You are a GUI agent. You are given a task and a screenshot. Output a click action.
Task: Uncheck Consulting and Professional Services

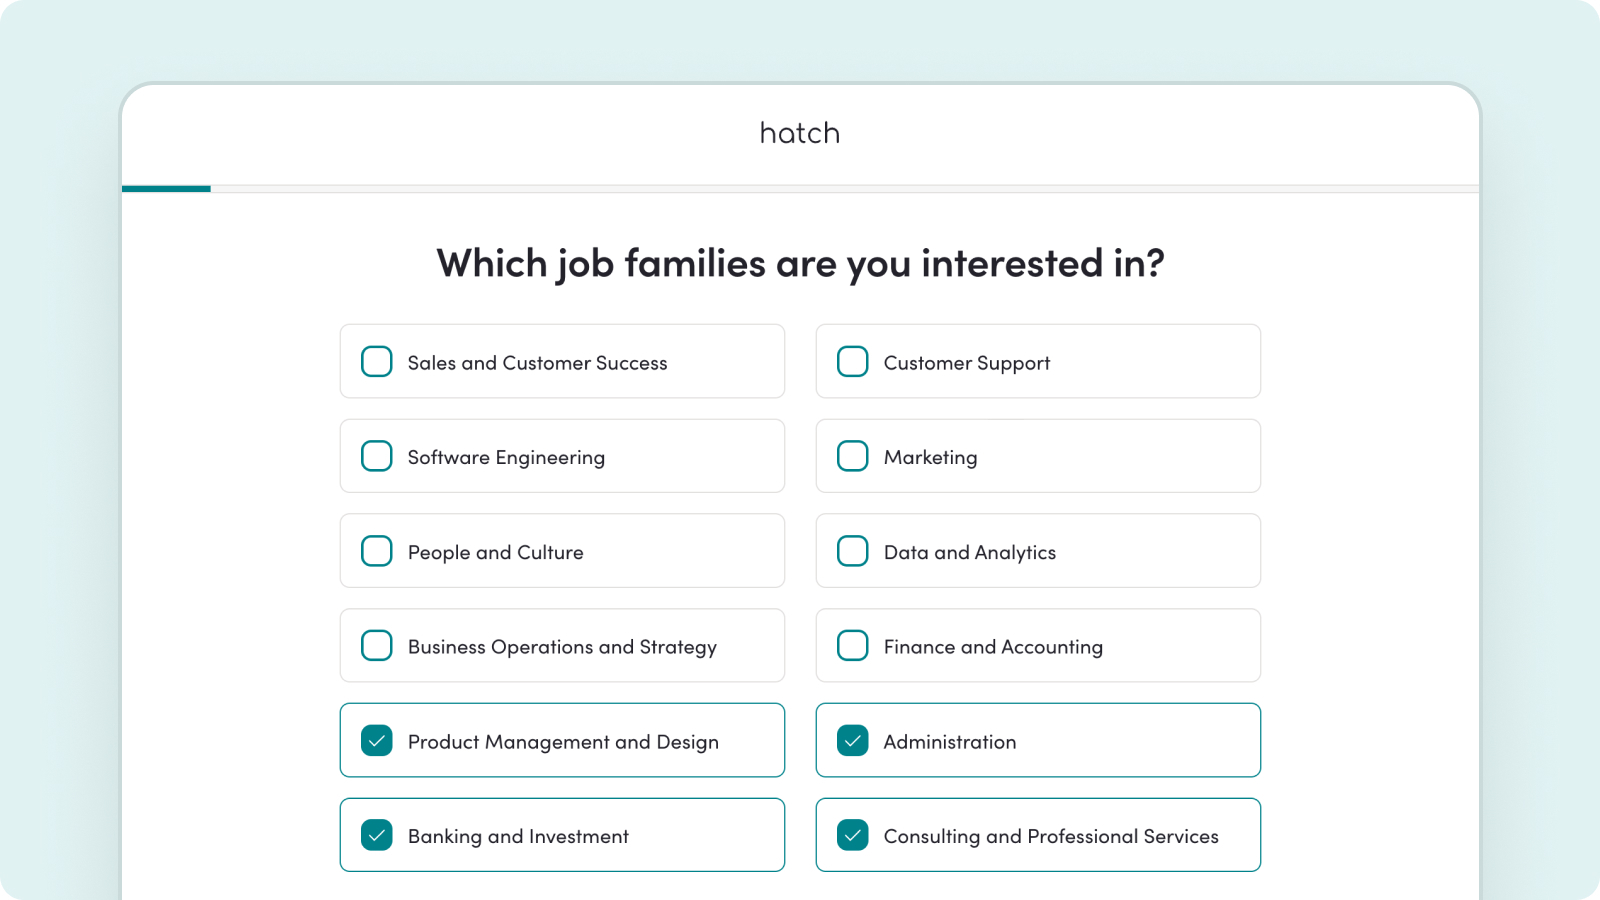[x=853, y=835]
